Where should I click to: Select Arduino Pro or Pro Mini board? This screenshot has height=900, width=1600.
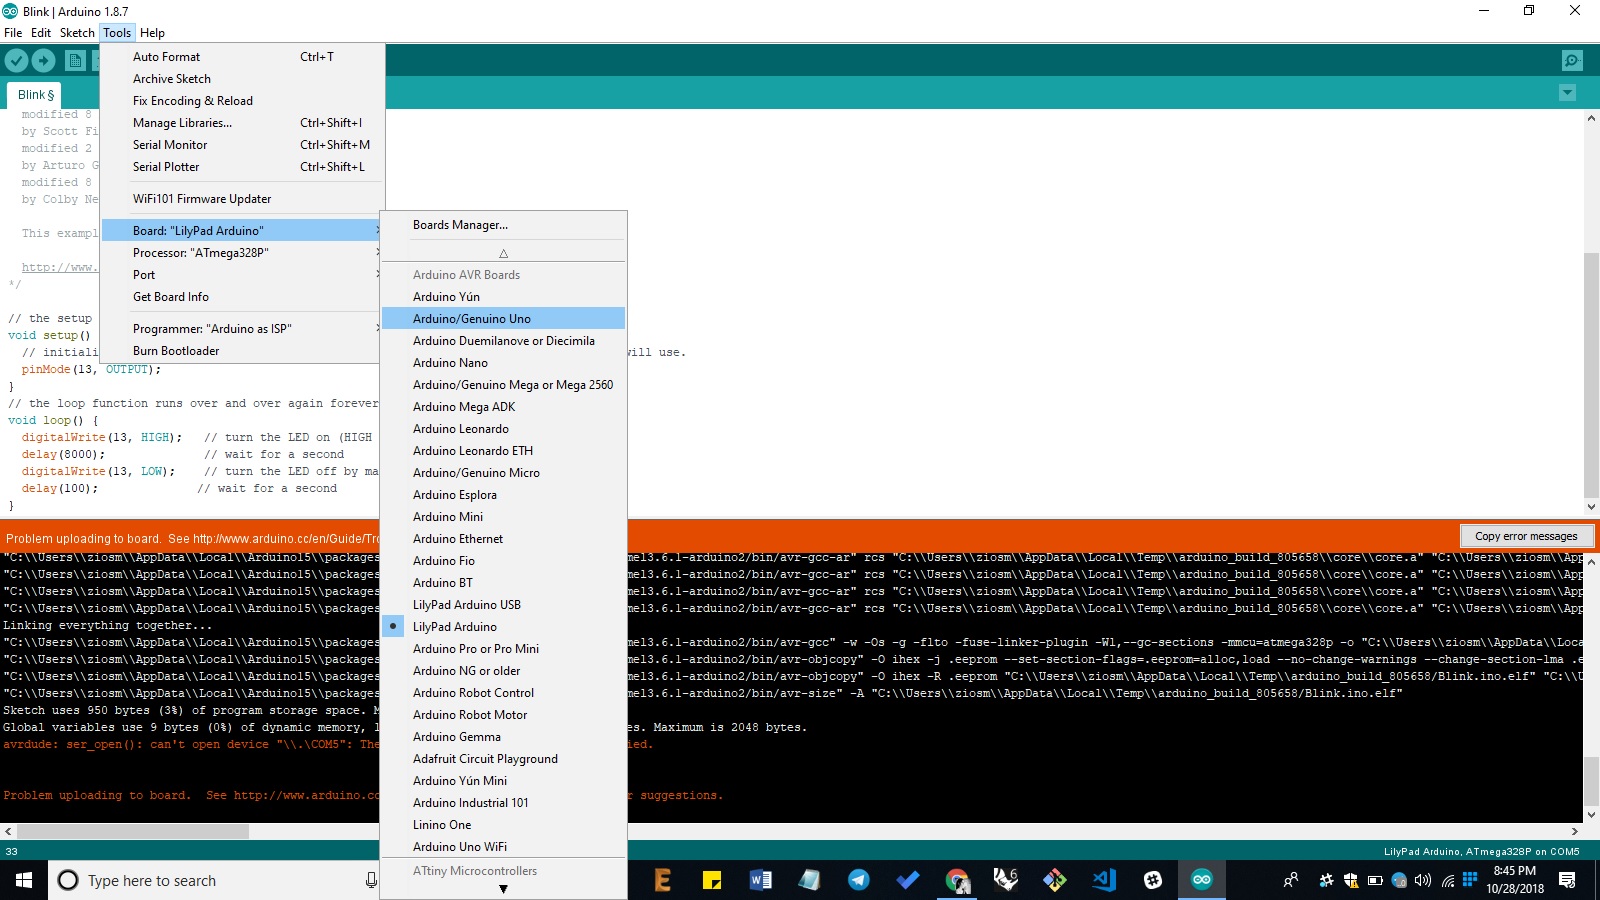503,649
